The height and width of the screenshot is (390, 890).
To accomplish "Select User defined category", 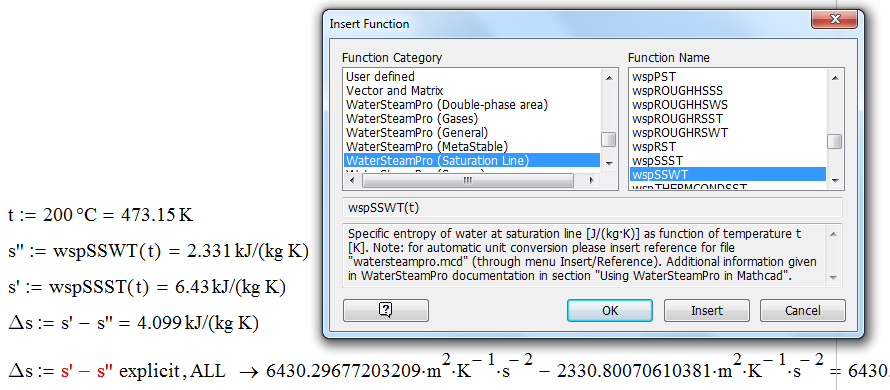I will tap(471, 77).
